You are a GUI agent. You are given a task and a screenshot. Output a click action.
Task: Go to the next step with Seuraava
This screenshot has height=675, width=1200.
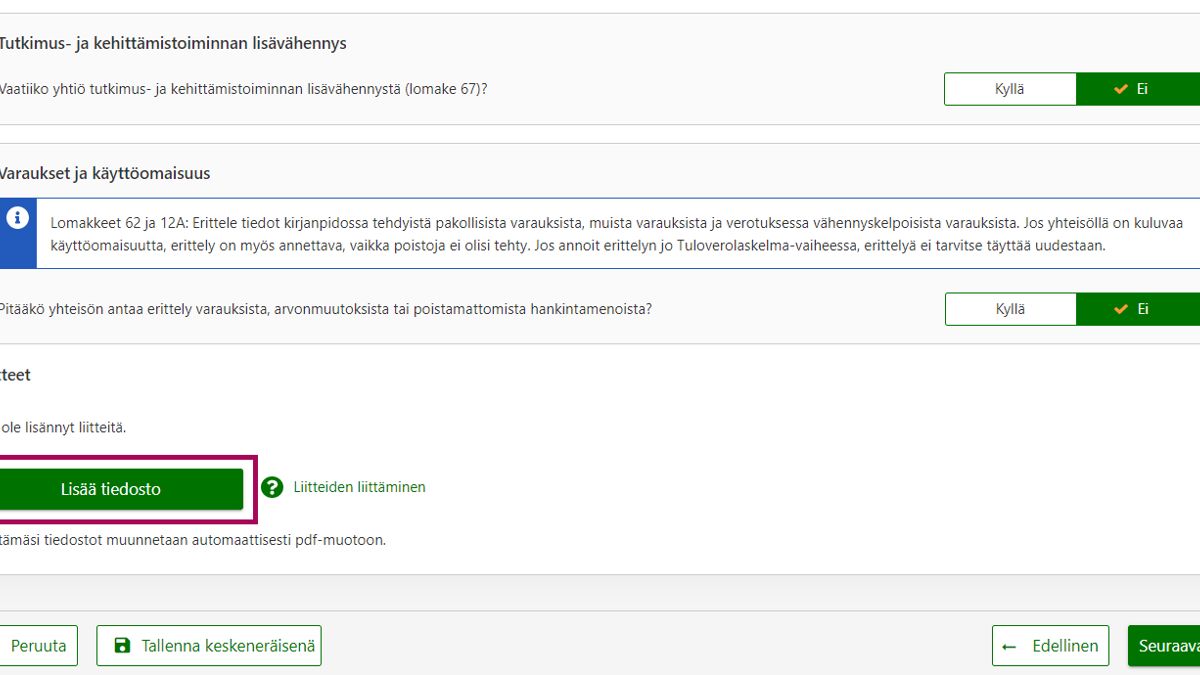1166,646
